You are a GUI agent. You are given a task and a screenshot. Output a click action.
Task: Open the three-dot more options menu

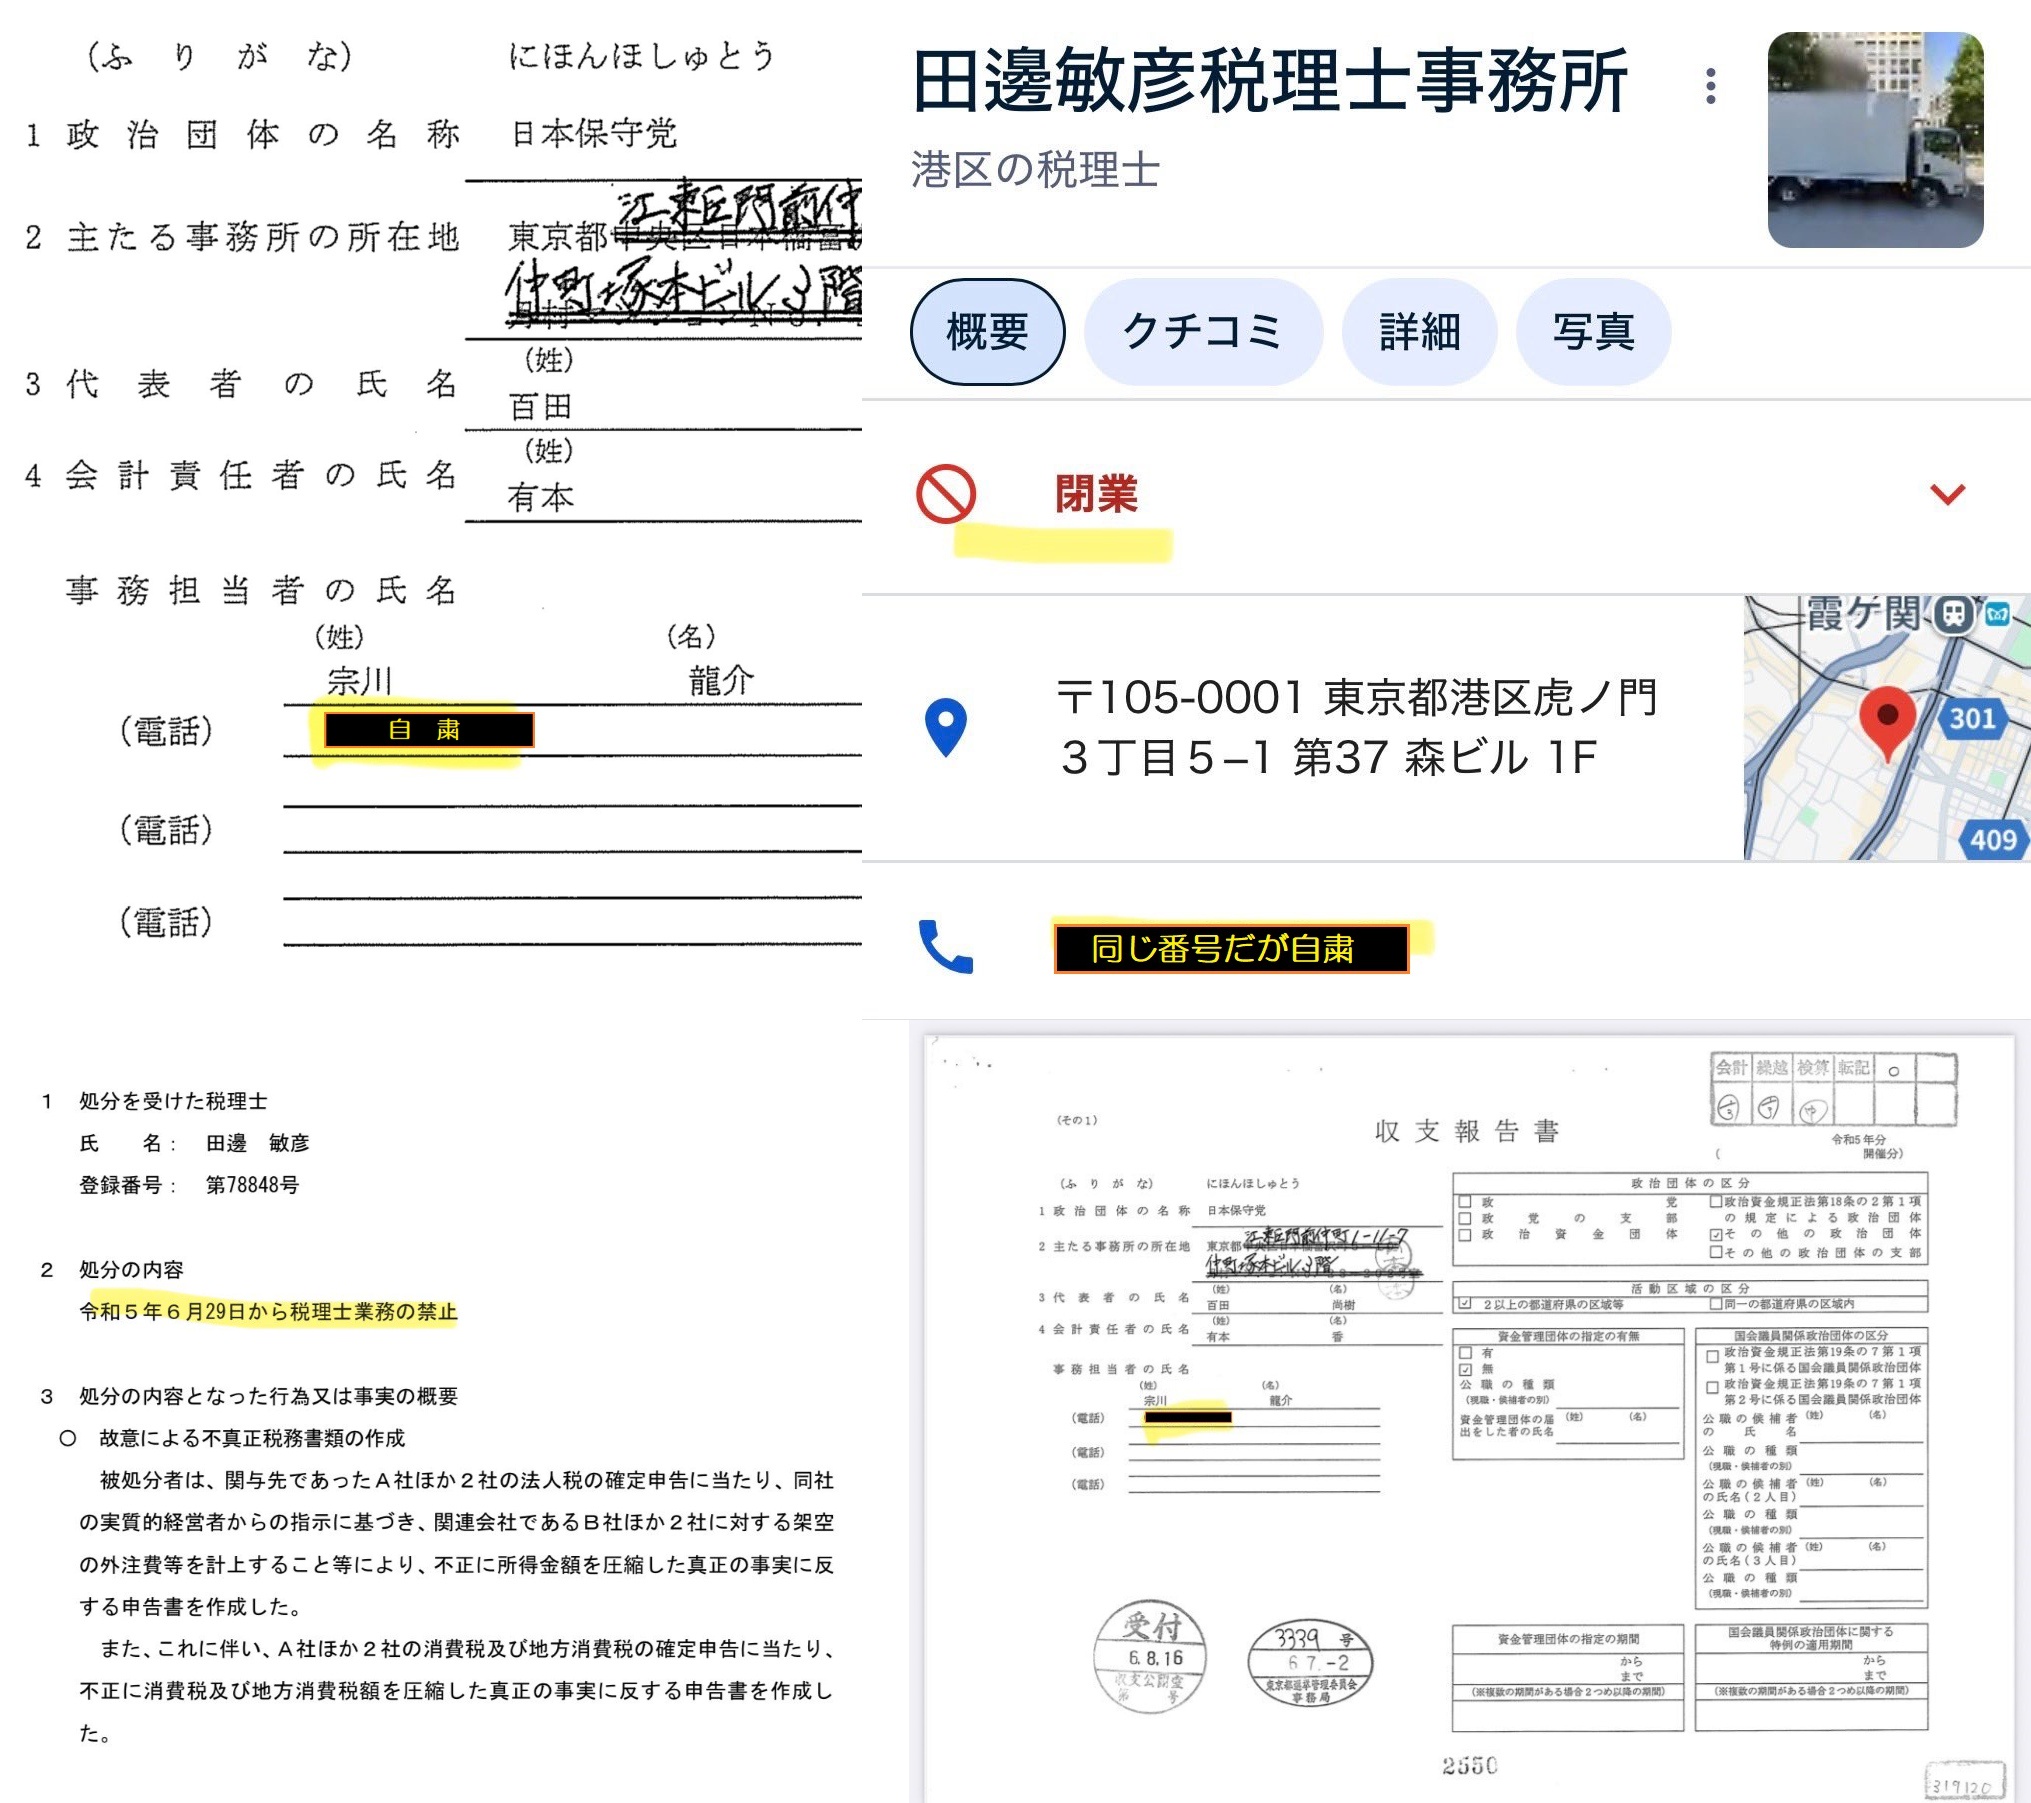1711,86
